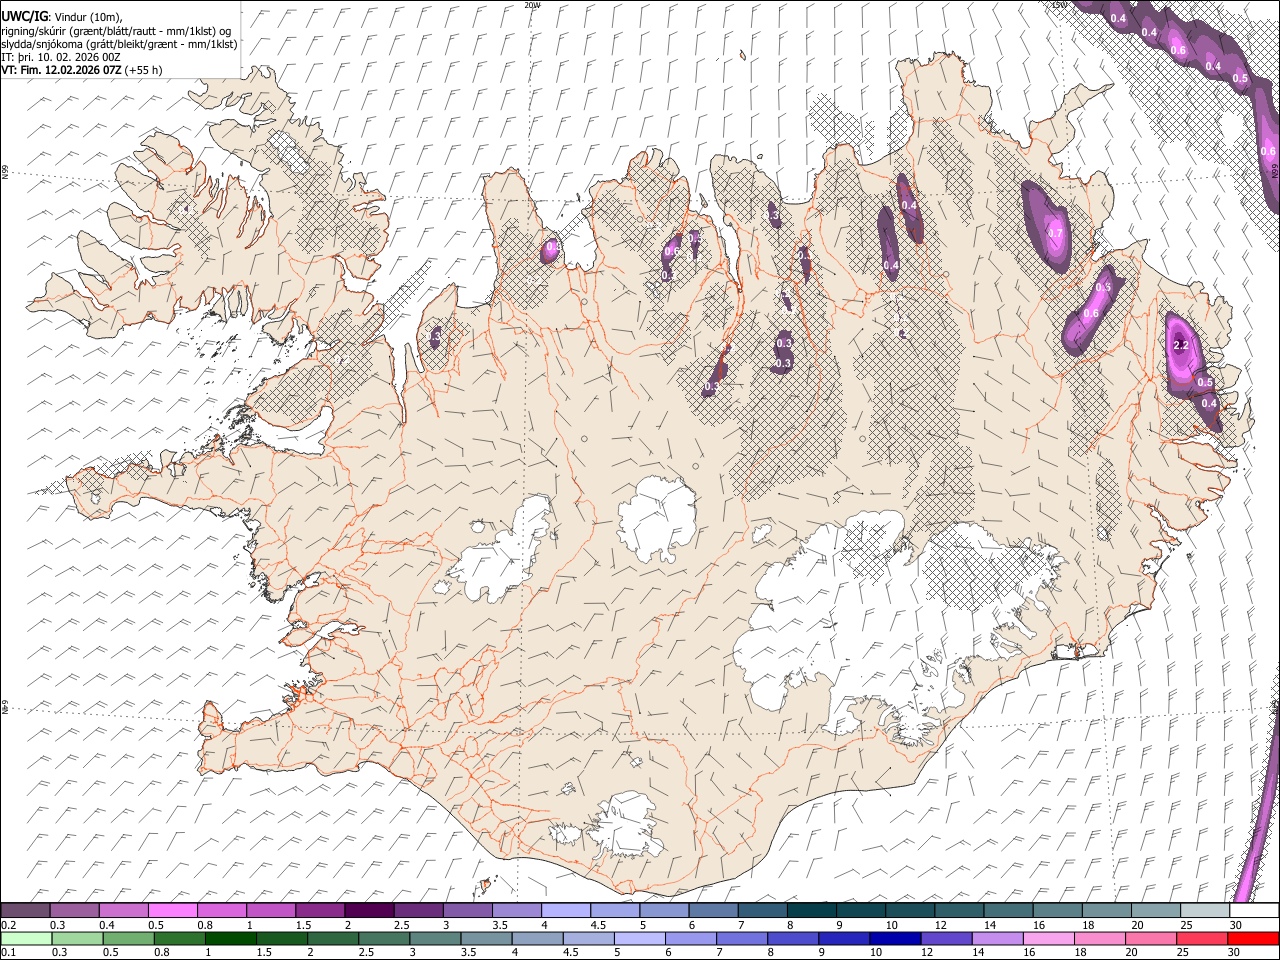1280x960 pixels.
Task: Select the pale grey 25–30 swatch, top row
Action: 1205,911
